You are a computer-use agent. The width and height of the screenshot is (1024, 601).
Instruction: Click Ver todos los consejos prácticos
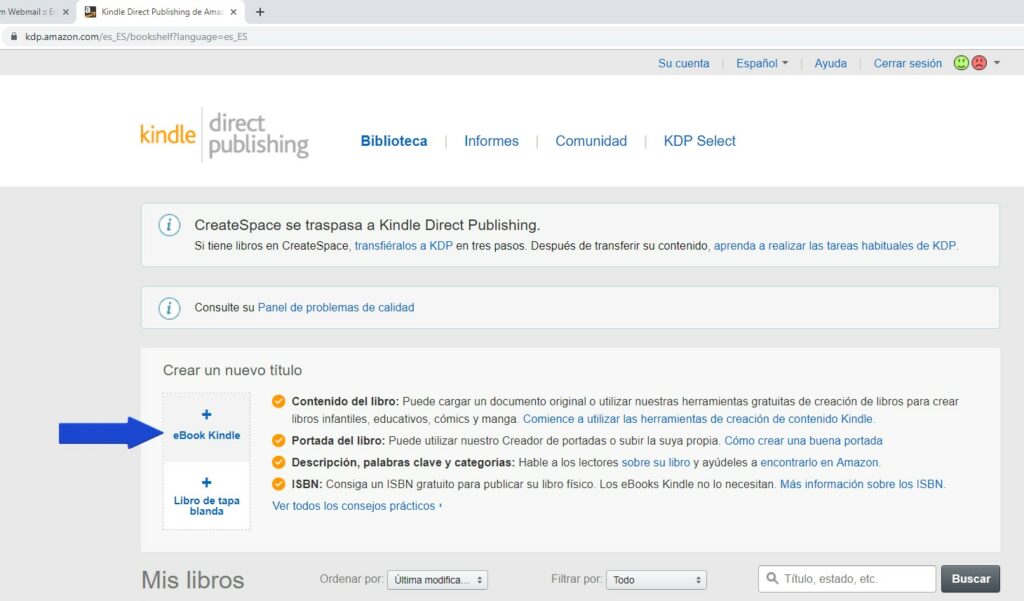click(357, 506)
